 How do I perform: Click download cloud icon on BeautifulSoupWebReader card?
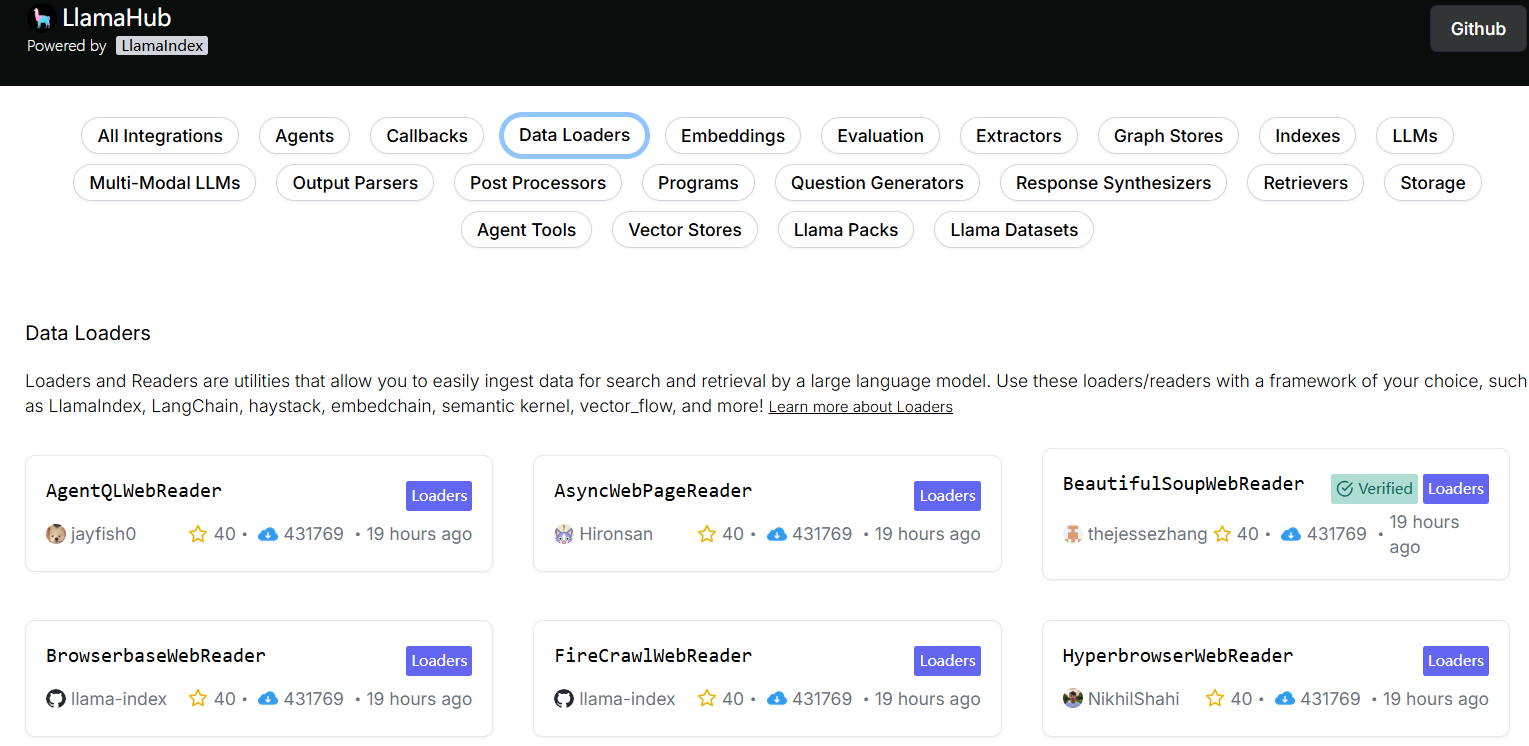1291,534
